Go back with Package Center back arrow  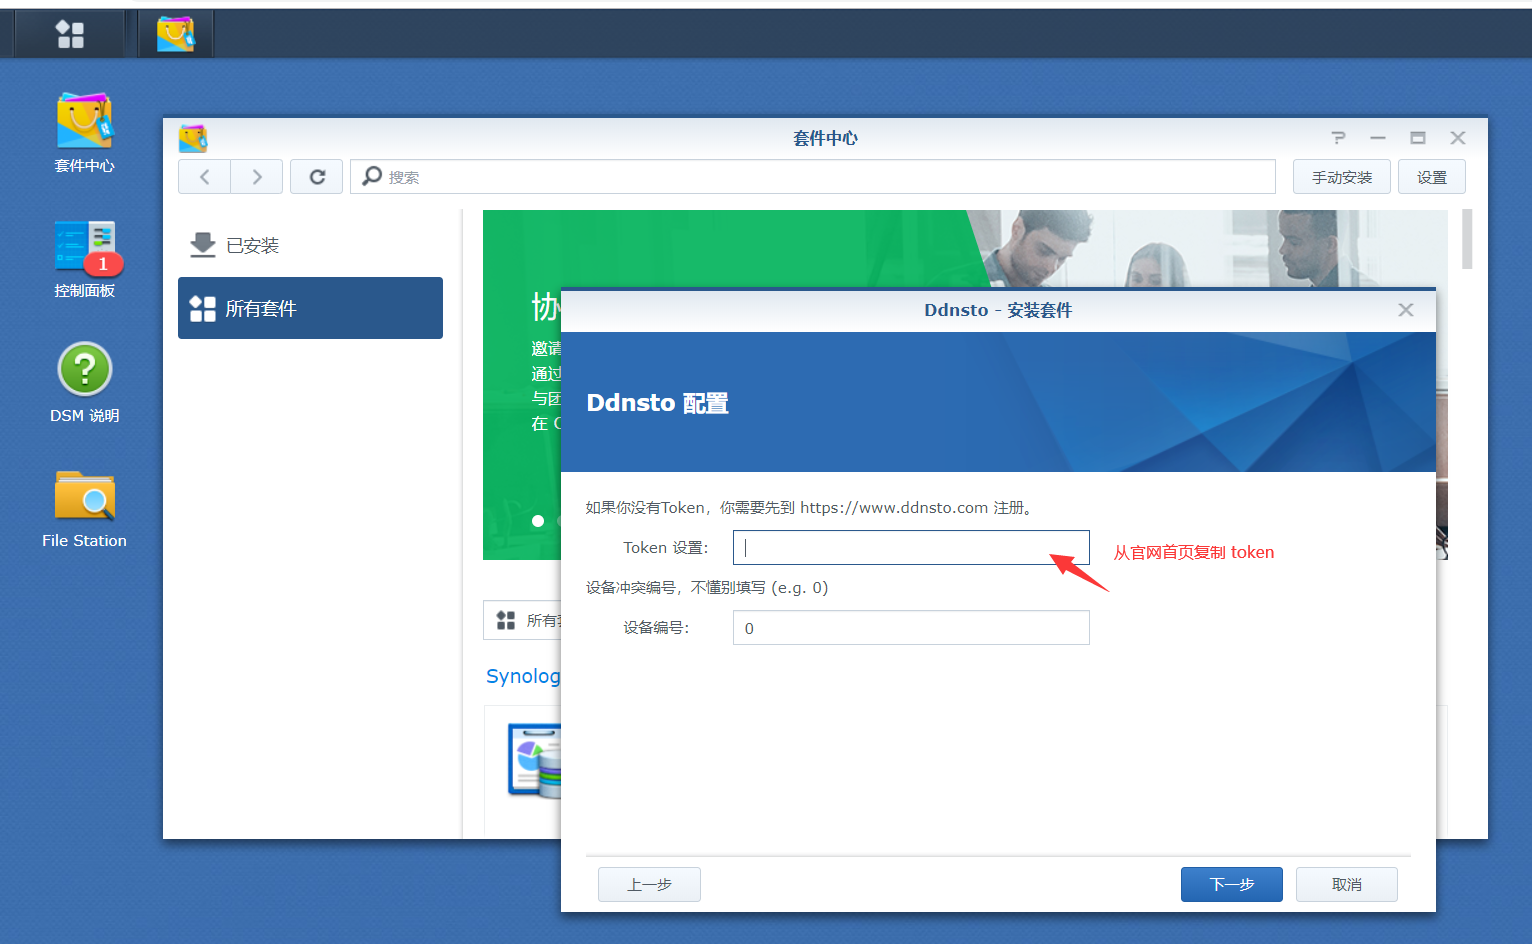(205, 177)
